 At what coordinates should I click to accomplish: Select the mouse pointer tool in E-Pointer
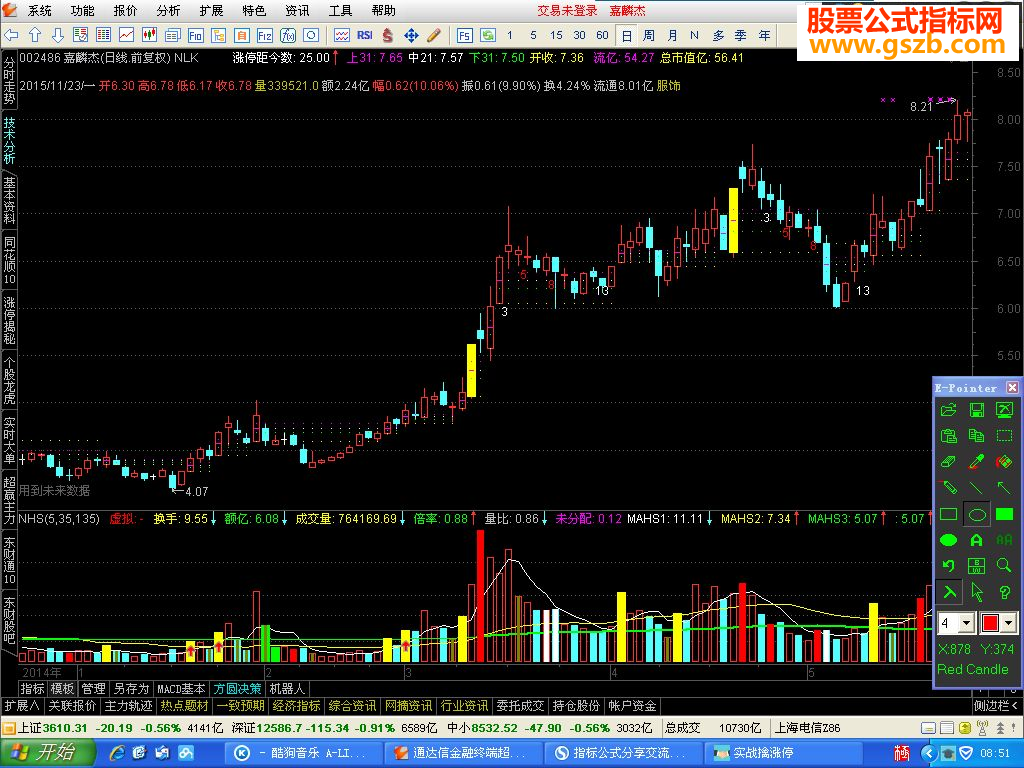[x=976, y=592]
